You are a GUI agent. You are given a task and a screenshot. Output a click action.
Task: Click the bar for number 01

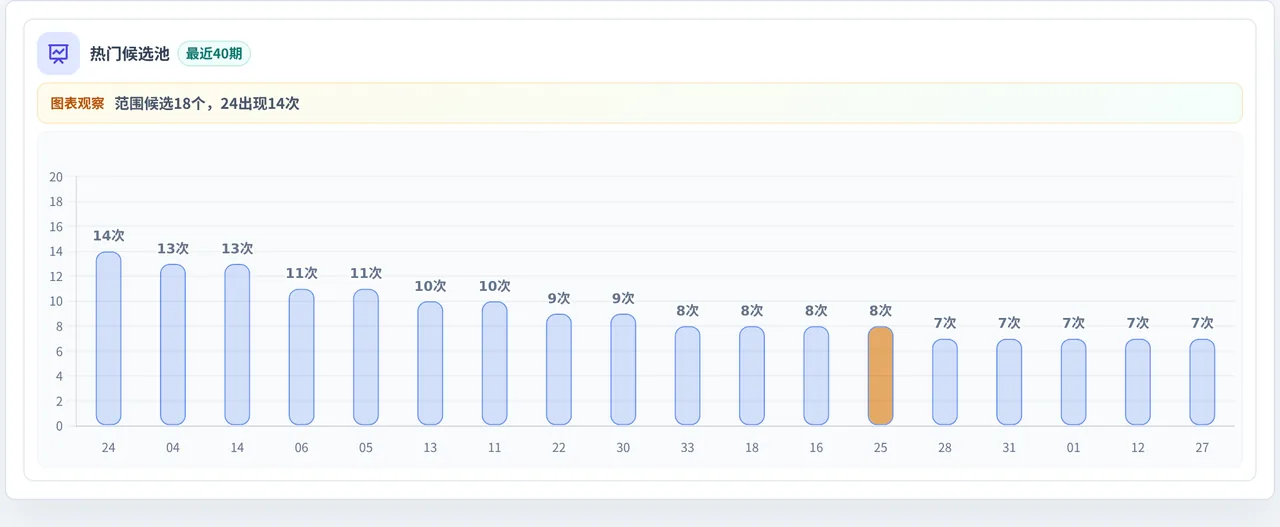click(1074, 382)
